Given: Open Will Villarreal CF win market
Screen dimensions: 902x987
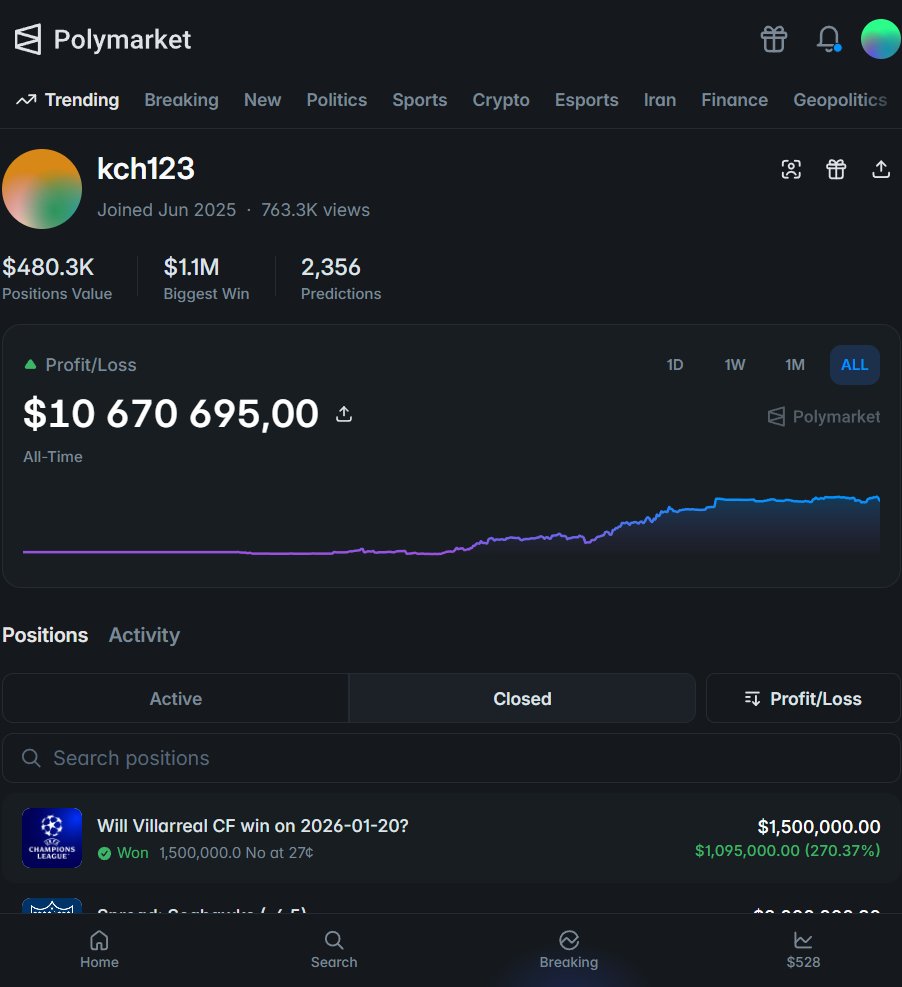Looking at the screenshot, I should 253,826.
